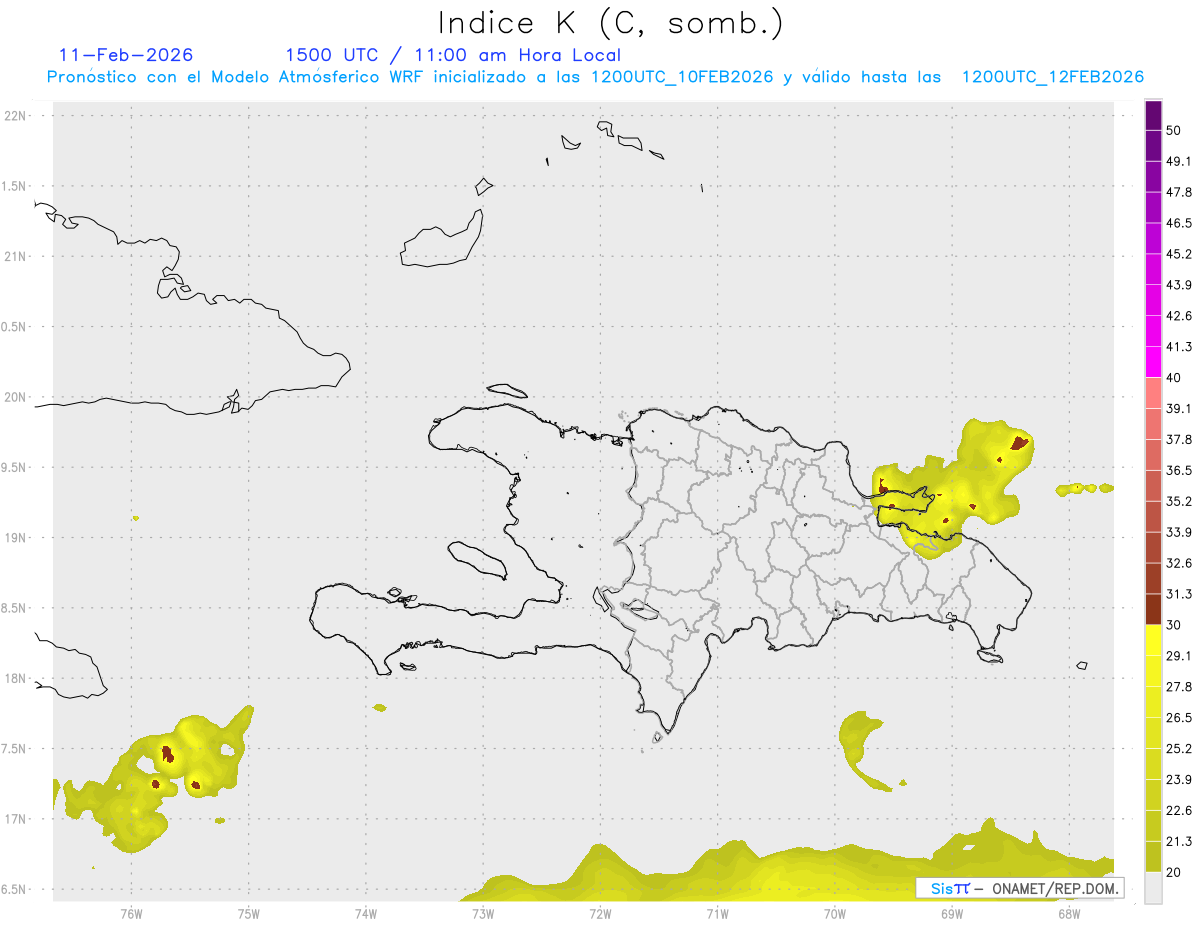Viewport: 1200px width, 927px height.
Task: Click the initialization time "1200UTC_10FEB2026"
Action: [x=682, y=77]
